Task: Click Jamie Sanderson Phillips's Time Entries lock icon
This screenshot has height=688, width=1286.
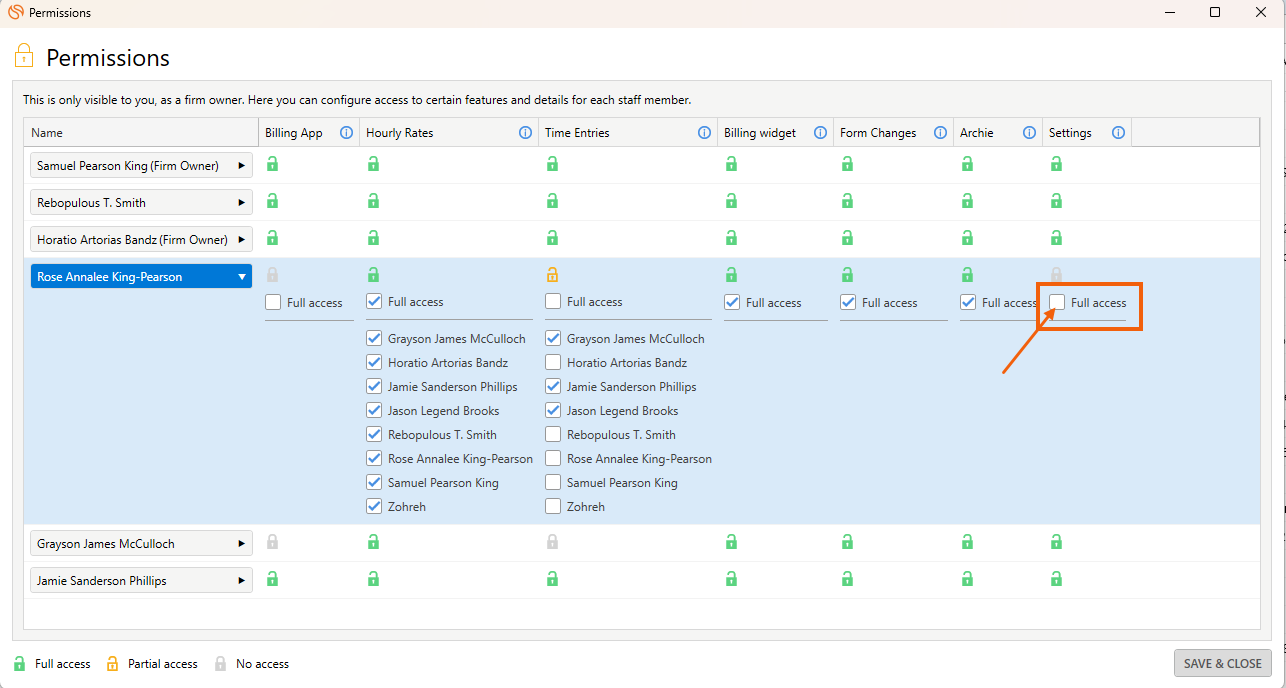Action: click(x=552, y=578)
